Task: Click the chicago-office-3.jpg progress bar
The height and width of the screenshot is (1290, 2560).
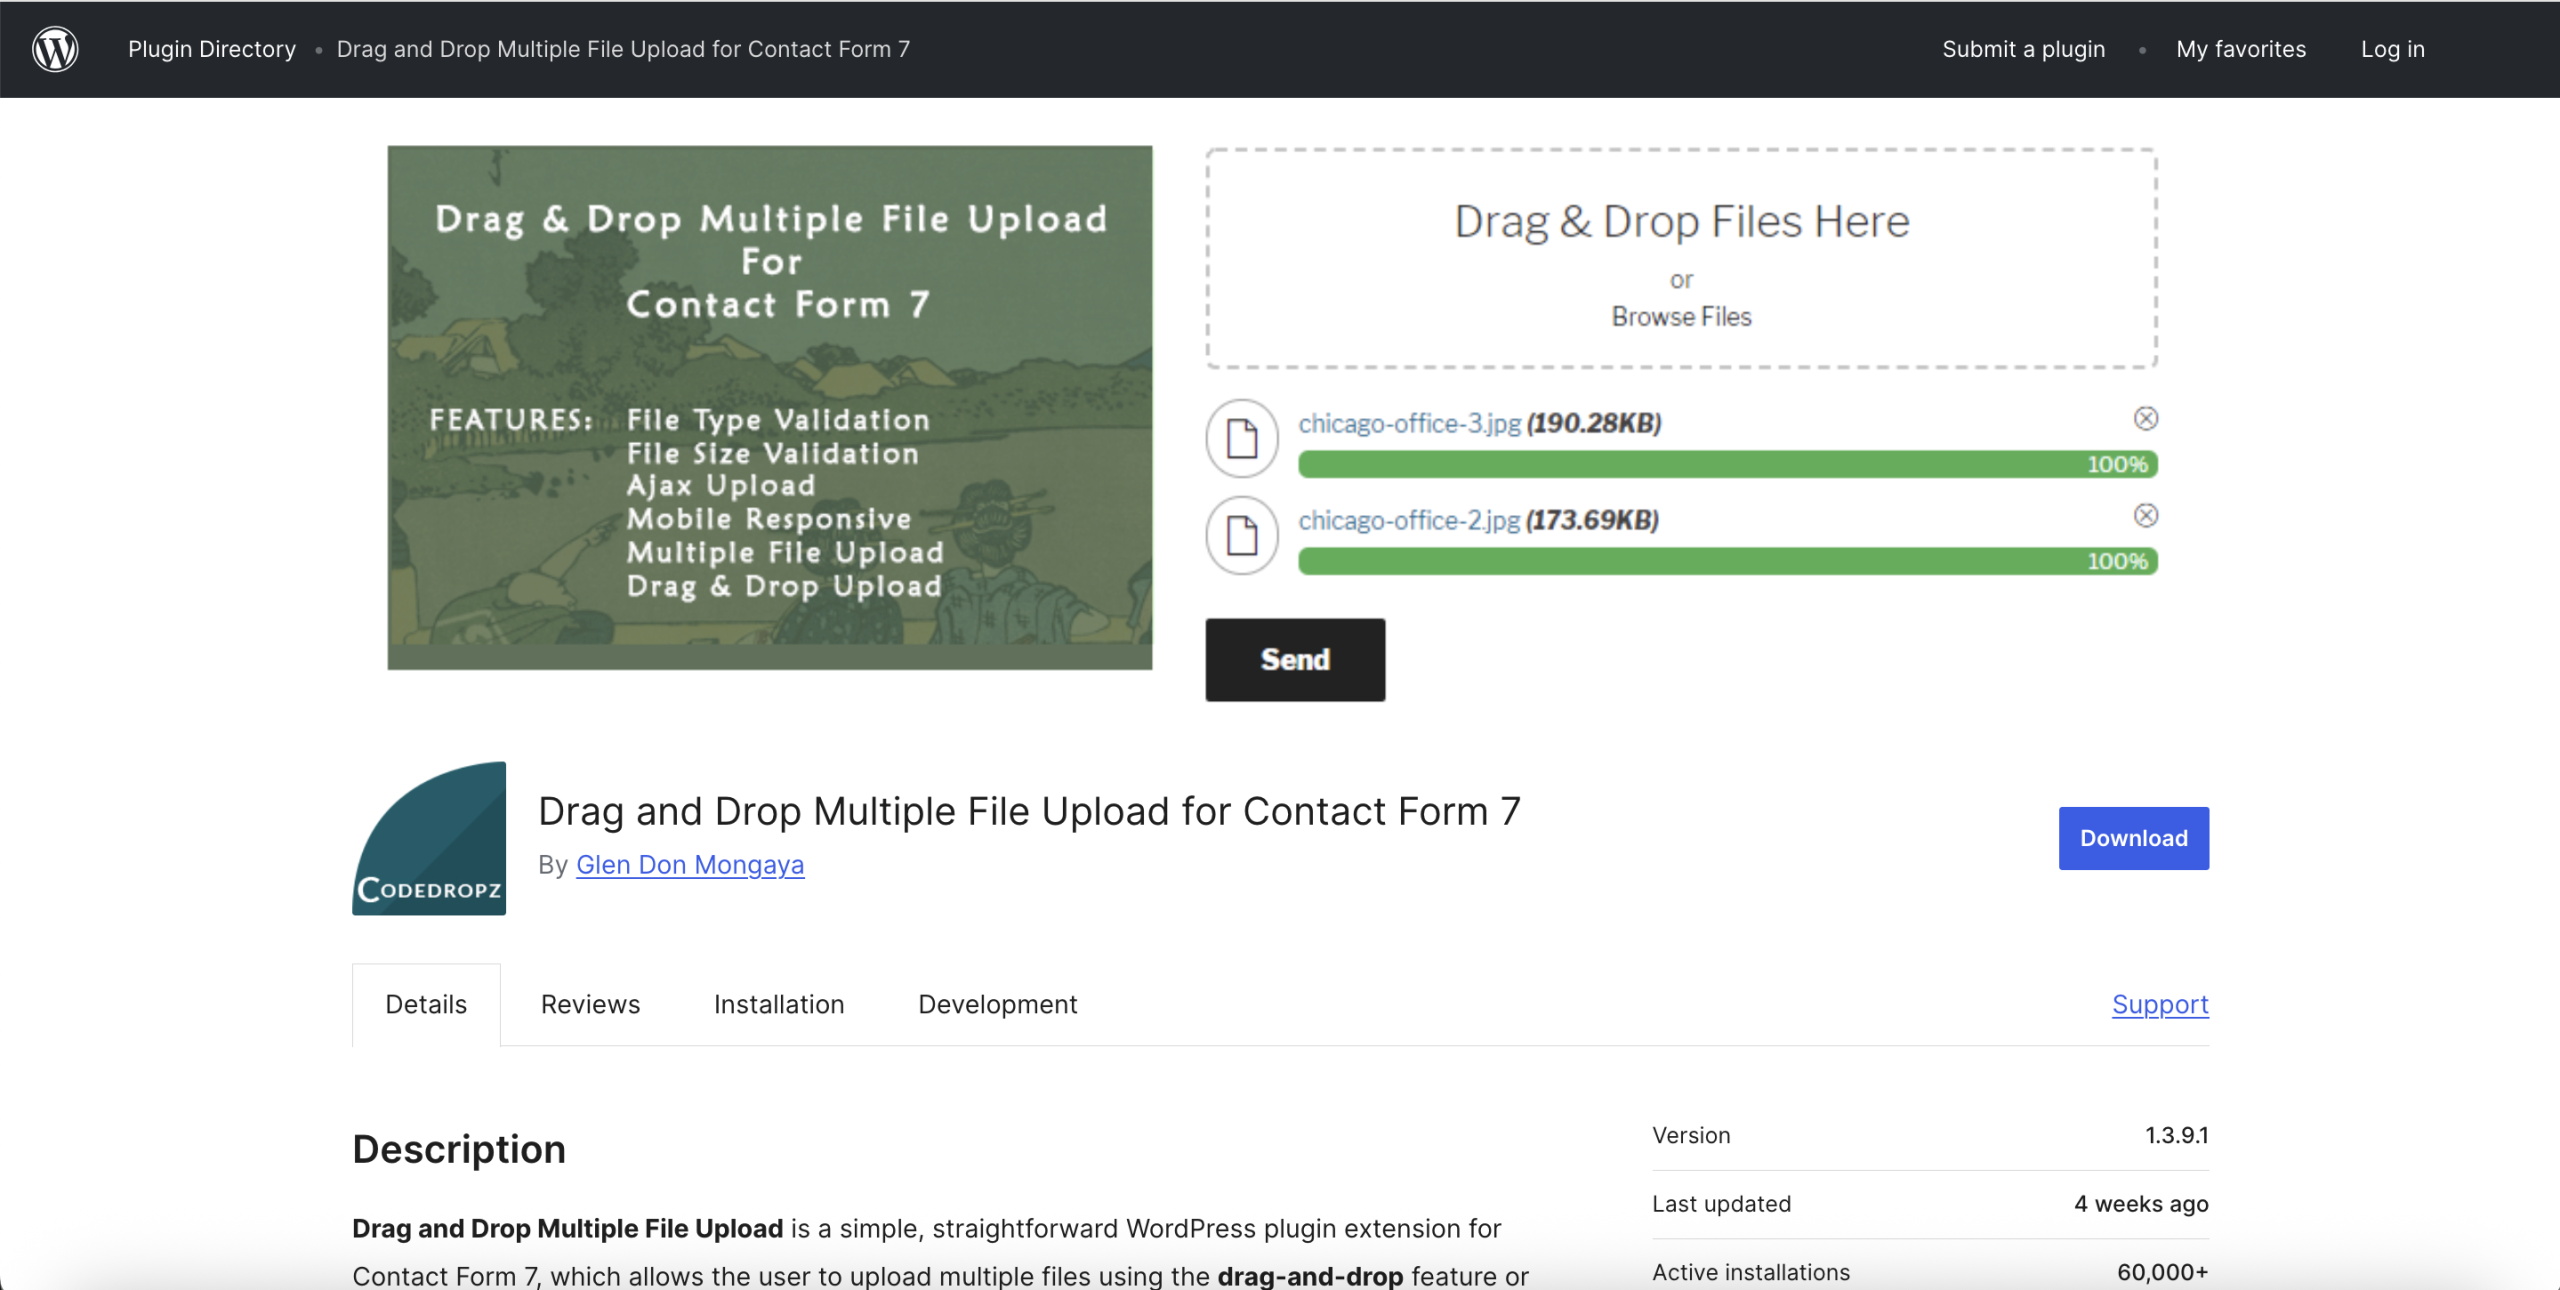Action: [x=1728, y=464]
